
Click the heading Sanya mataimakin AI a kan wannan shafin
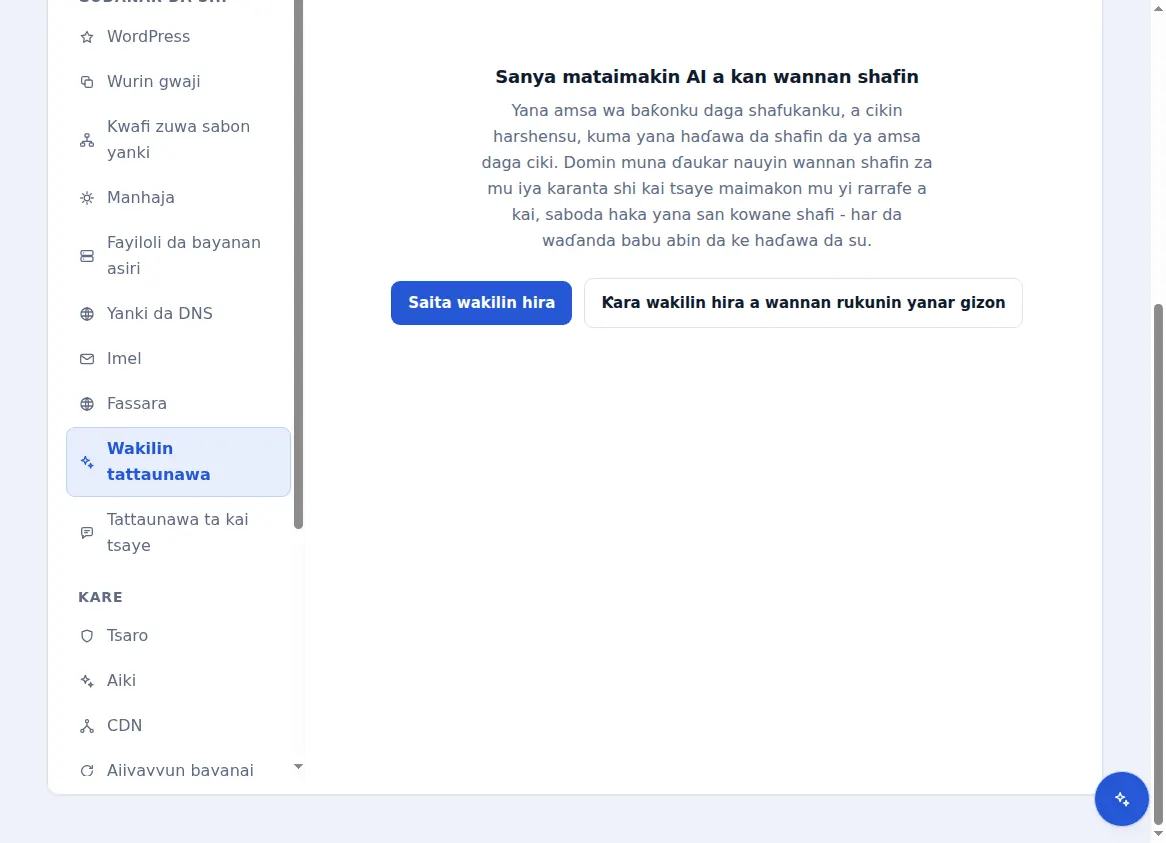[x=706, y=77]
